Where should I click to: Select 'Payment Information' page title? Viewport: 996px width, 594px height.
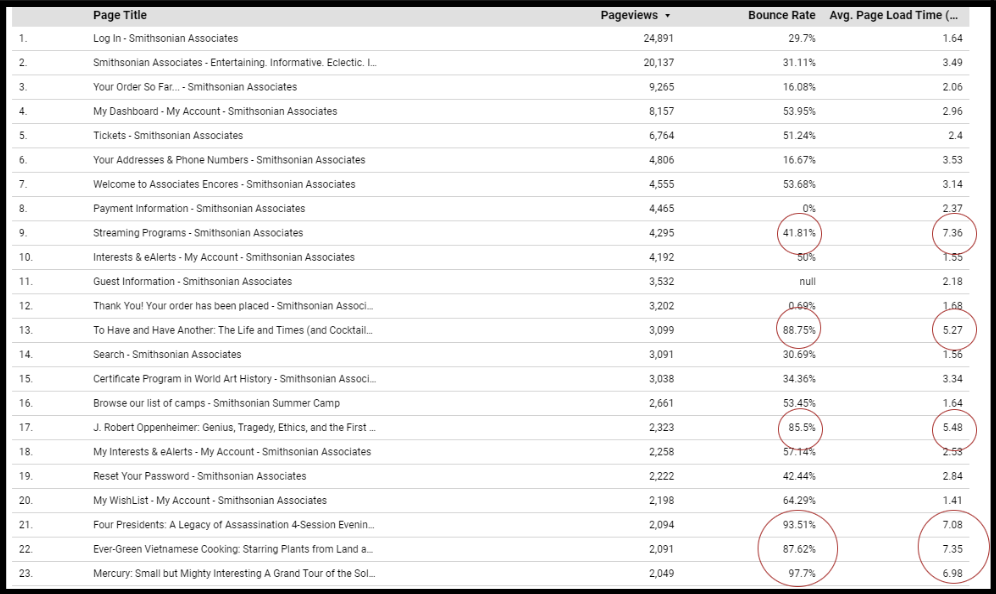coord(199,208)
